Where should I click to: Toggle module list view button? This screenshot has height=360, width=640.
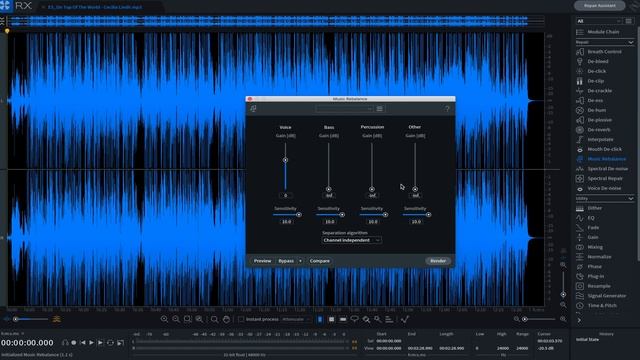tap(629, 21)
